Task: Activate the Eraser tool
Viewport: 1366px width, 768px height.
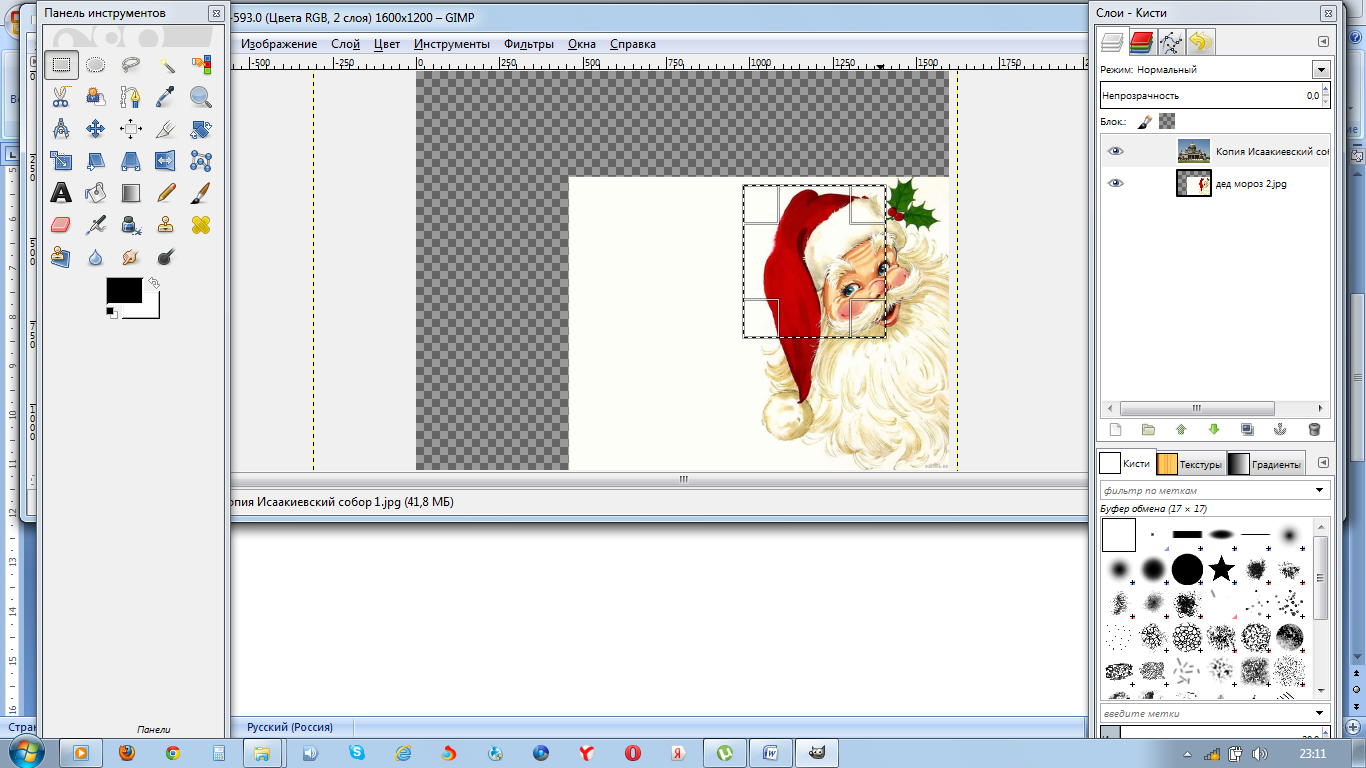Action: (x=61, y=225)
